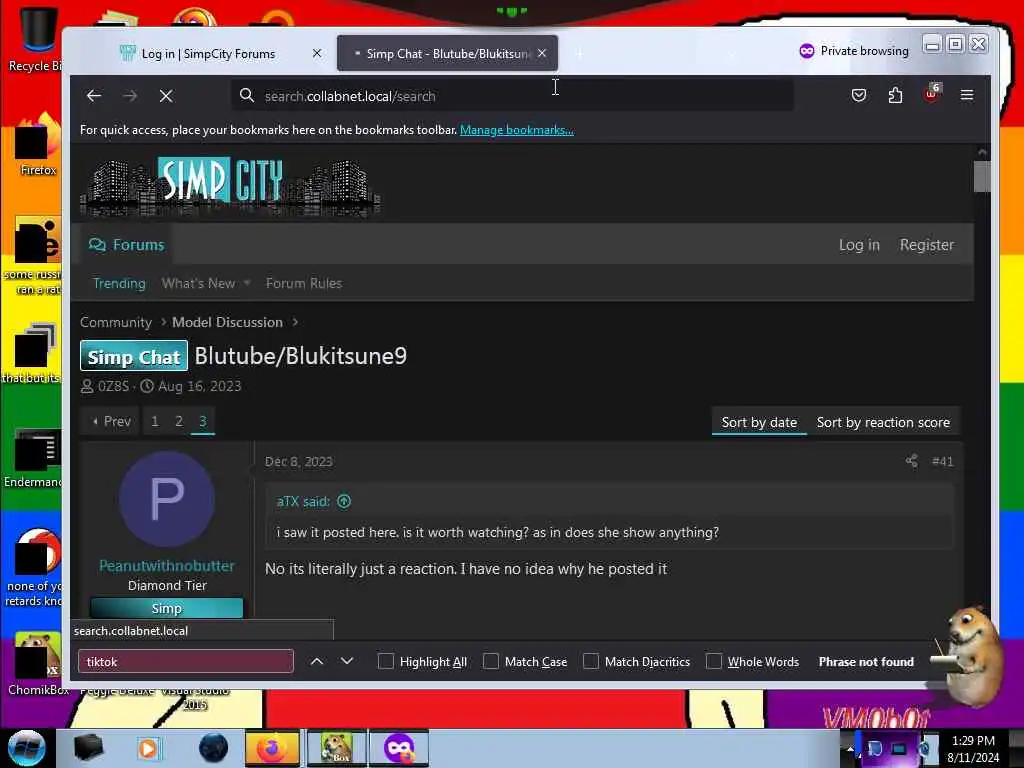Image resolution: width=1024 pixels, height=768 pixels.
Task: Stop page loading with the X button
Action: [166, 96]
